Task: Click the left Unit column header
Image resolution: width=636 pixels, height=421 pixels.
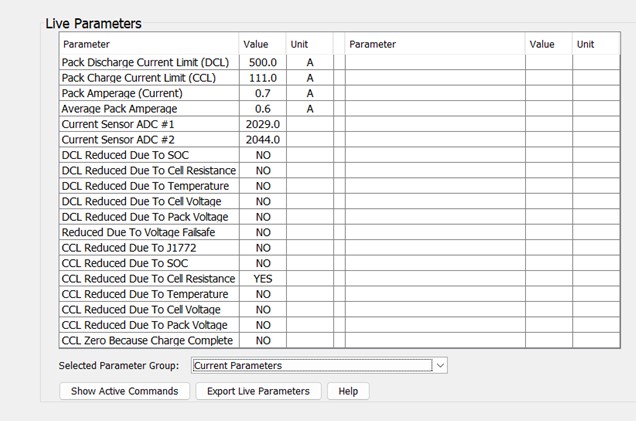Action: pyautogui.click(x=309, y=44)
